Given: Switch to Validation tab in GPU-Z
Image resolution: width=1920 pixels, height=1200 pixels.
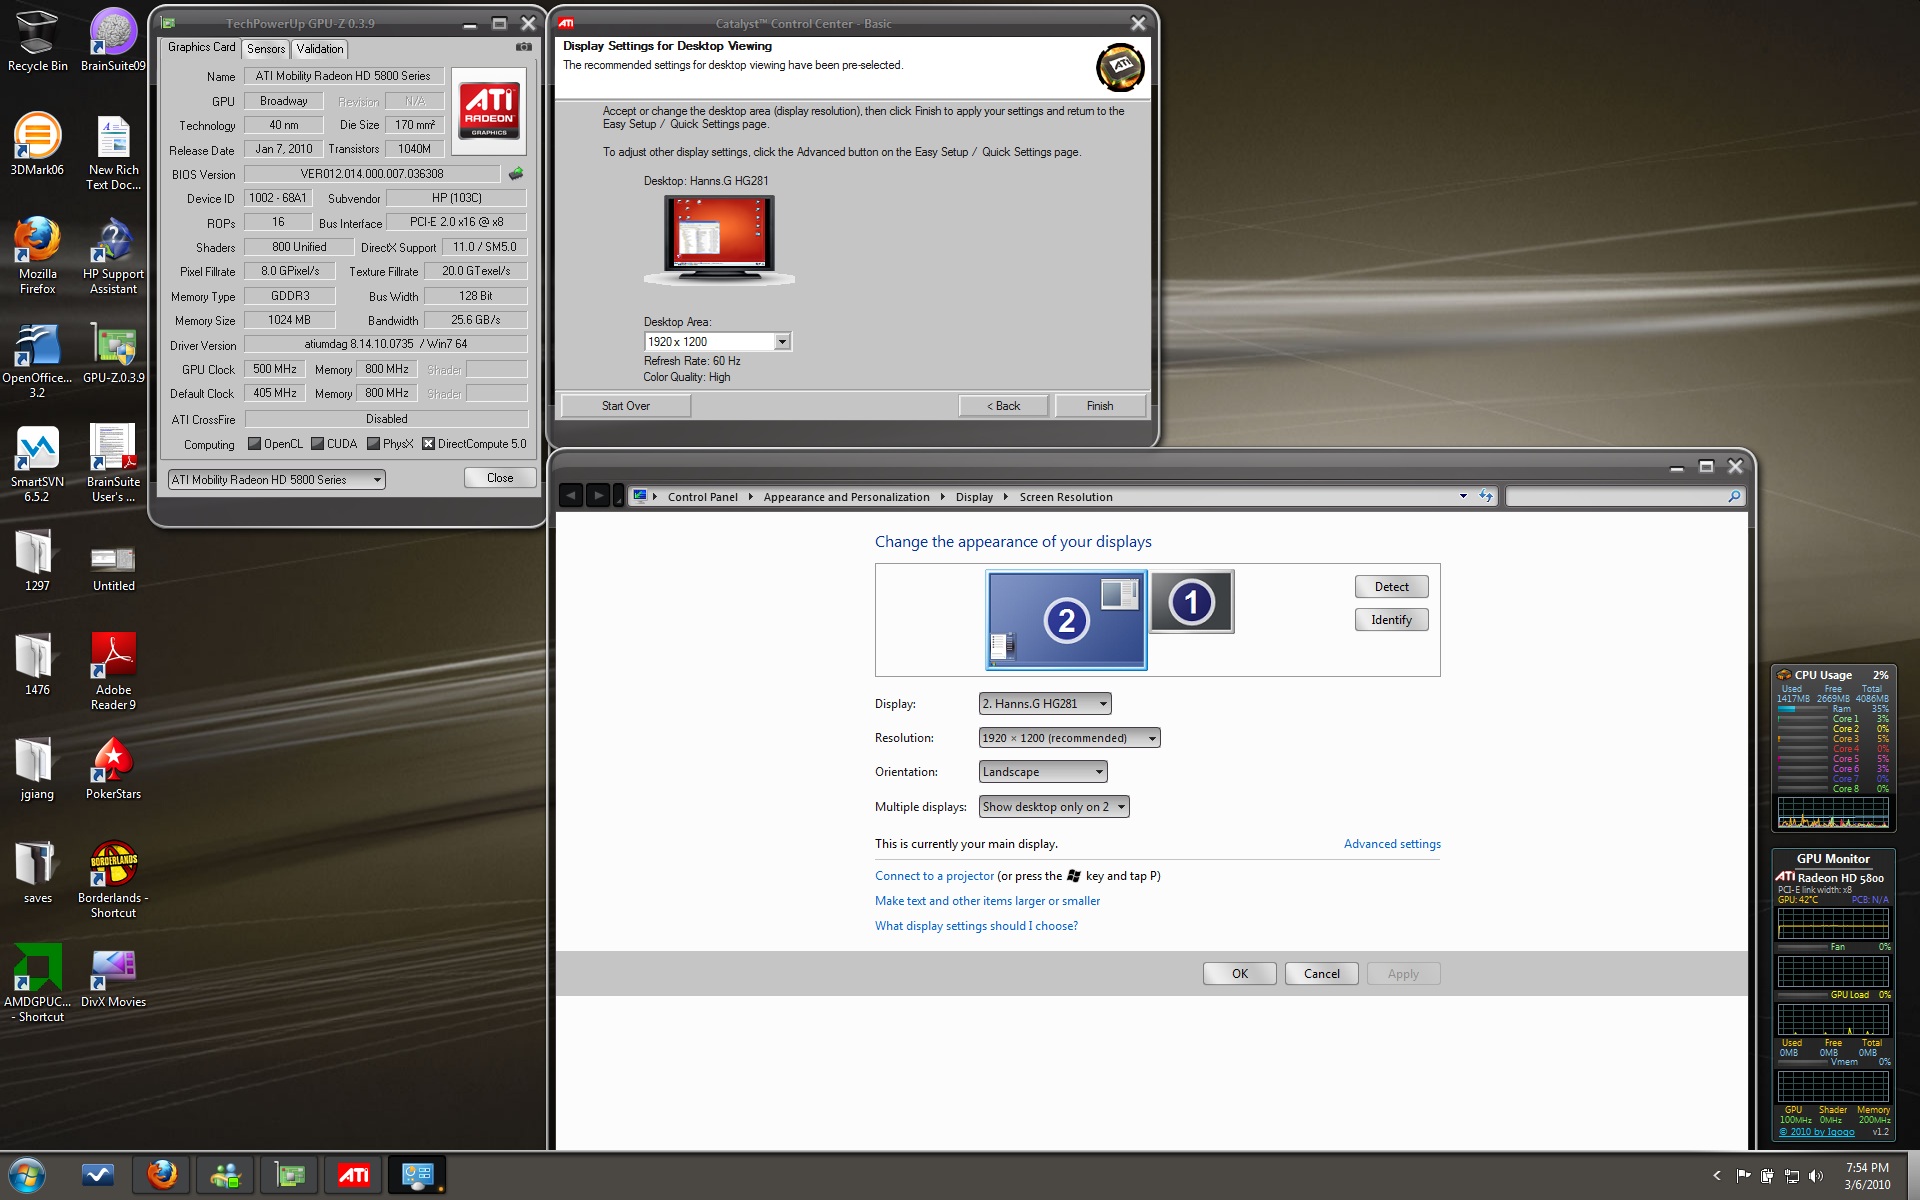Looking at the screenshot, I should tap(320, 49).
